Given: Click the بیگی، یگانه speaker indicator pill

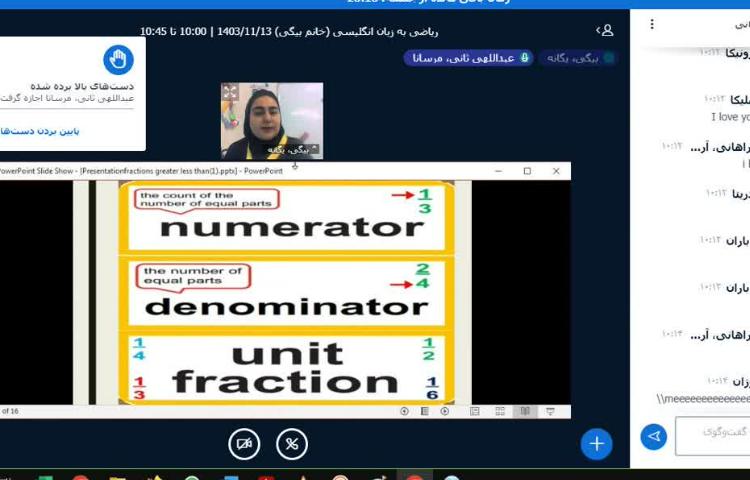Looking at the screenshot, I should click(x=578, y=58).
